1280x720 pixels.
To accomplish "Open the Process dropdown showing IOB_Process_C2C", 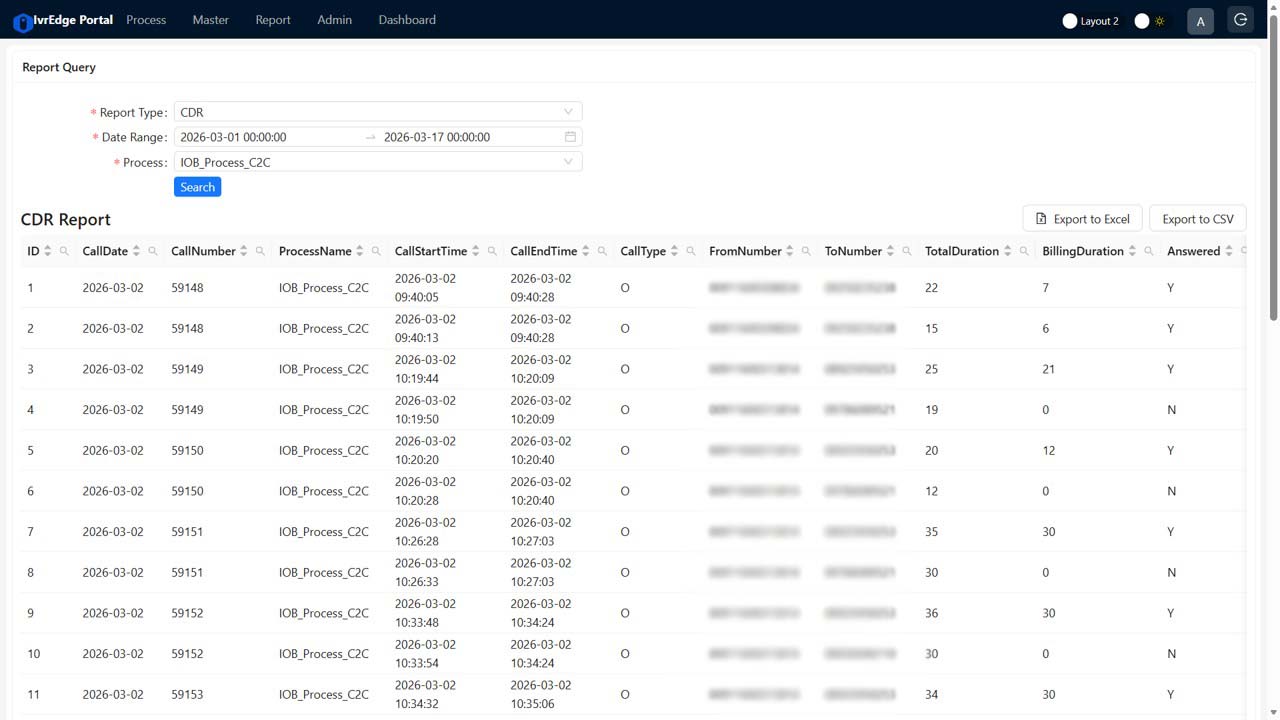I will click(378, 162).
